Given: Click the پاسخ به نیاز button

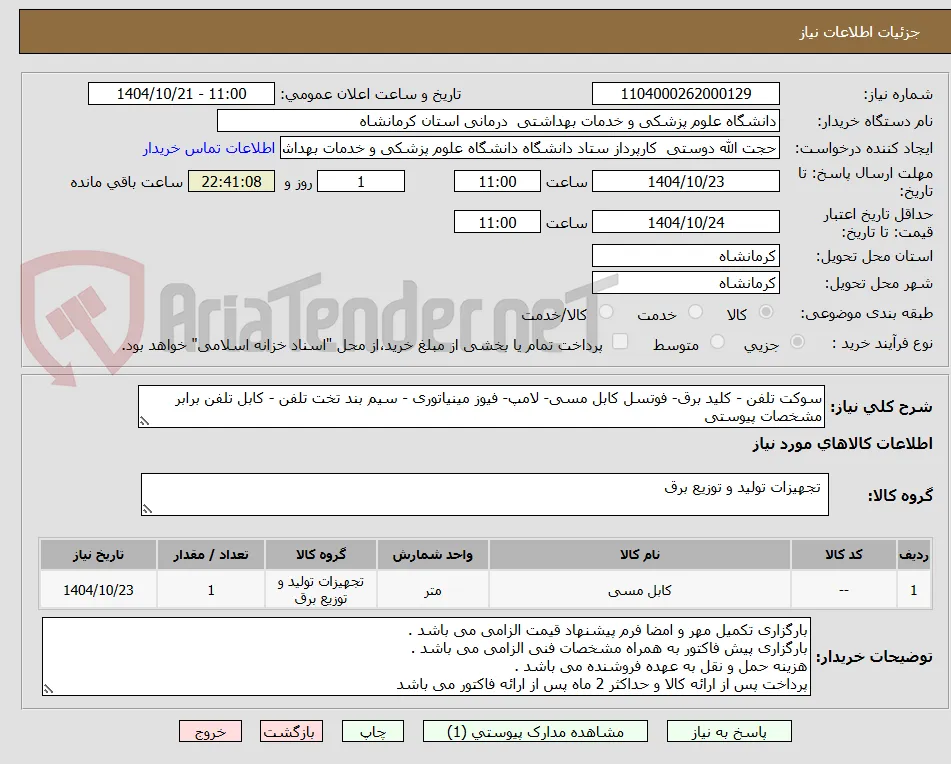Looking at the screenshot, I should coord(729,731).
